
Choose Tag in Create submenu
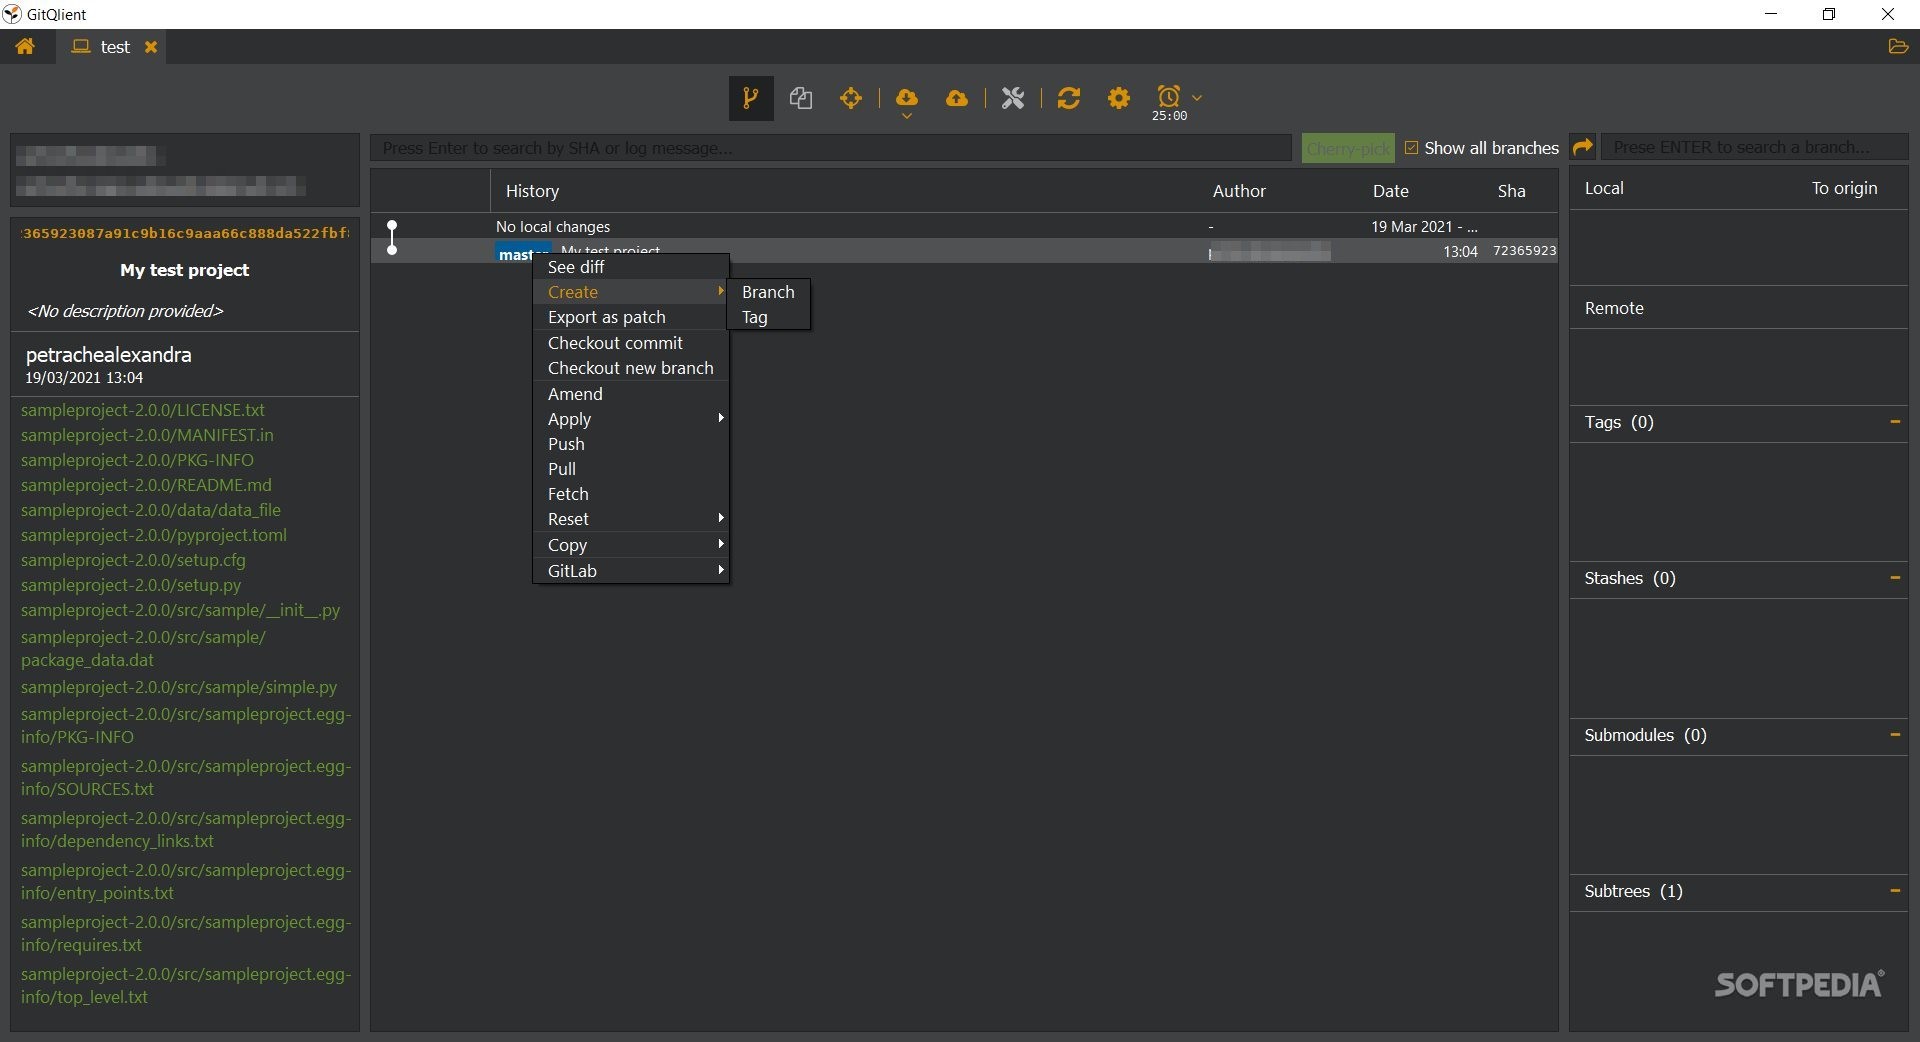[768, 317]
